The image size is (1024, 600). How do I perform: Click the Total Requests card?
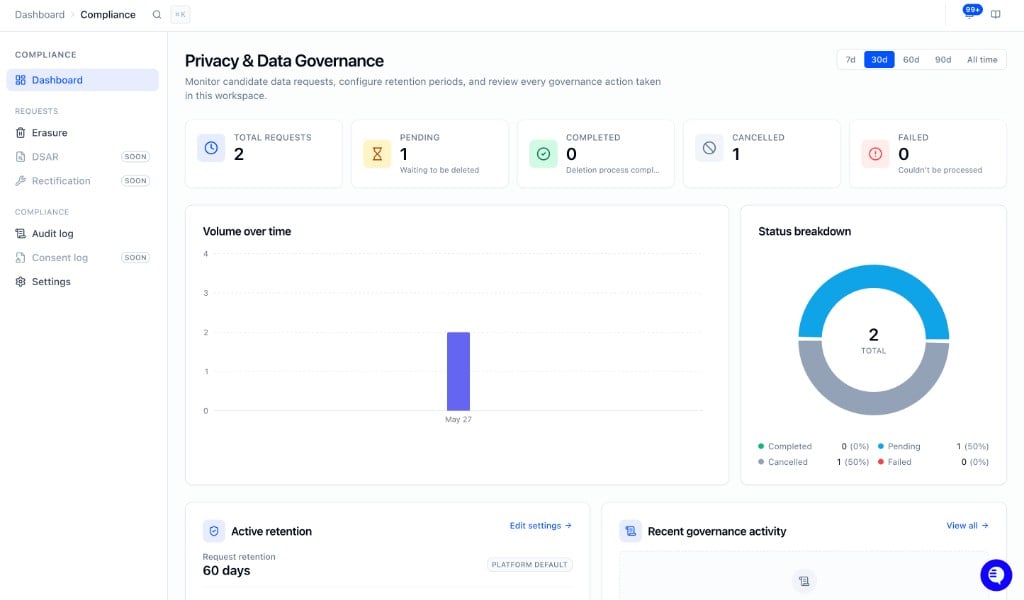tap(264, 154)
